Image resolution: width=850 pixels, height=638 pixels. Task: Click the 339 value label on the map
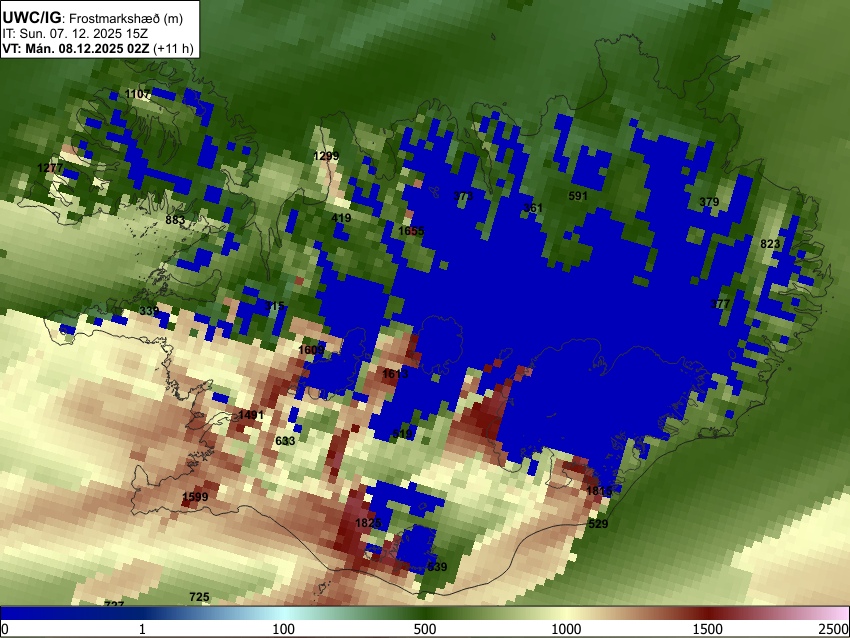point(149,311)
